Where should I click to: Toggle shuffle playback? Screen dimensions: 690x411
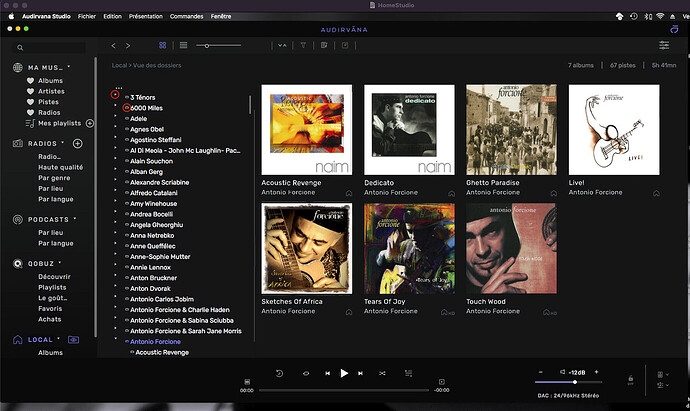382,373
